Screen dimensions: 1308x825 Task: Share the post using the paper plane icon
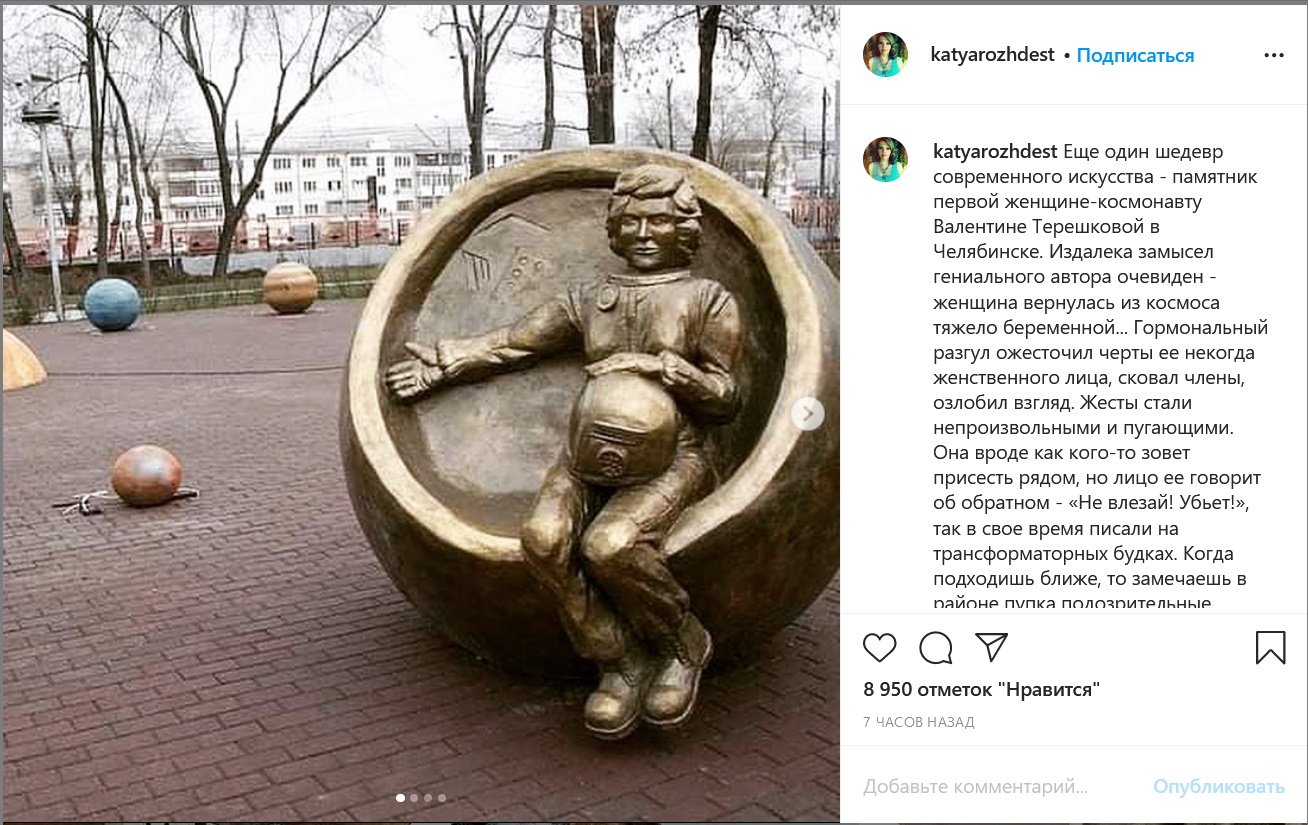[991, 647]
